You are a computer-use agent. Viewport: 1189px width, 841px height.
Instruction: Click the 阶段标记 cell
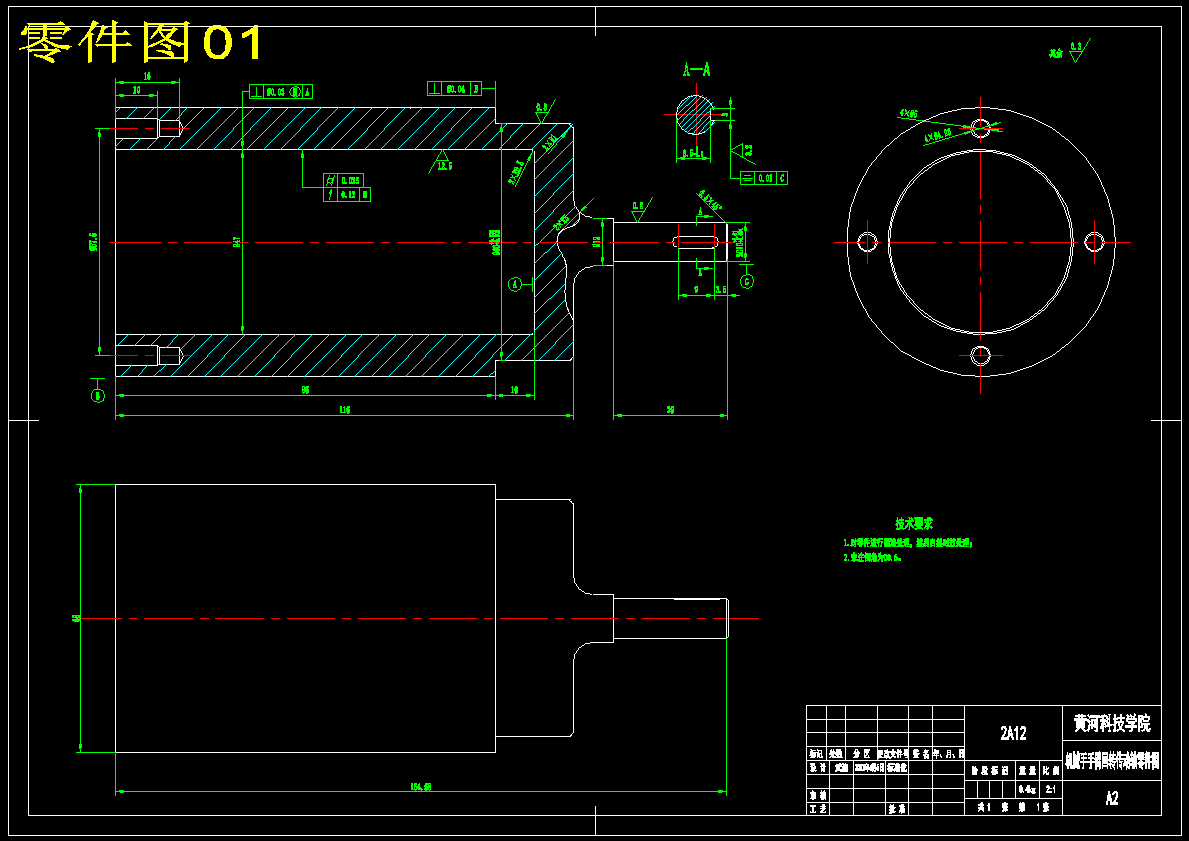tap(990, 771)
